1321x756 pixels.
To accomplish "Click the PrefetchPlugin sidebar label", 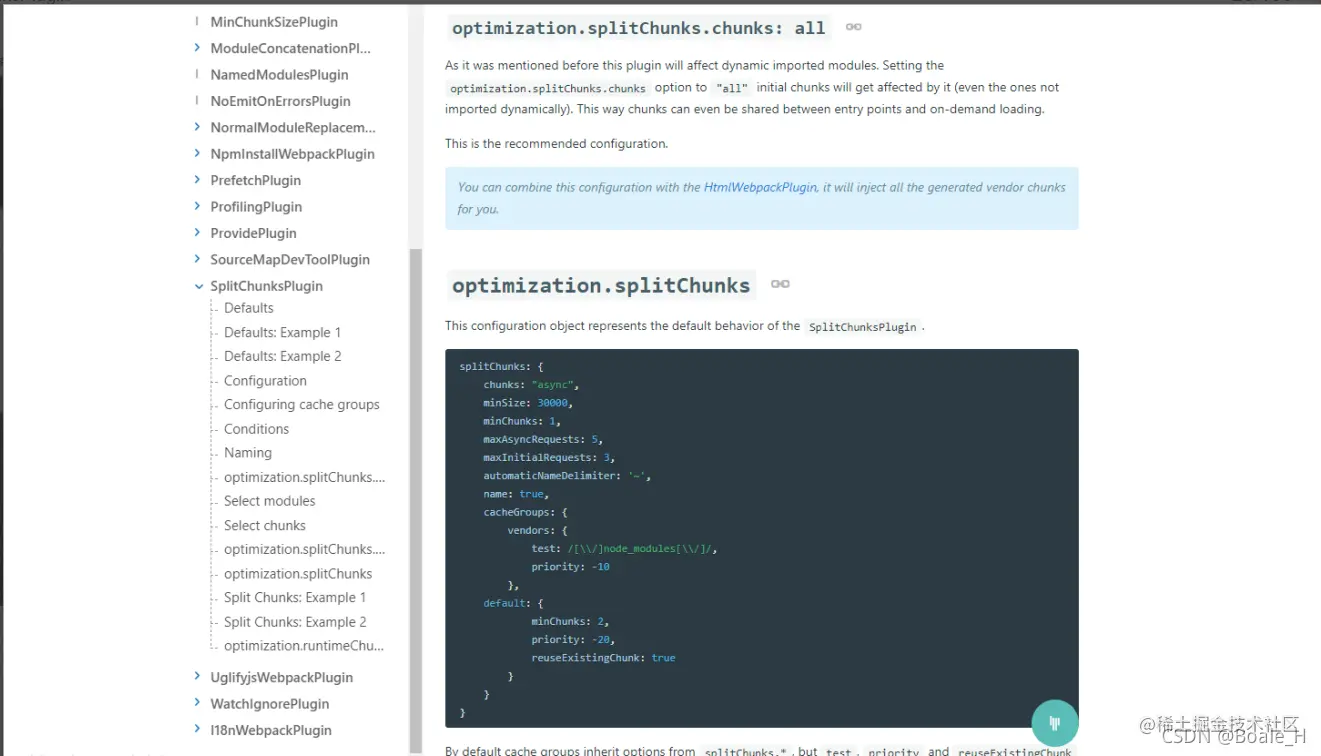I will [x=256, y=180].
